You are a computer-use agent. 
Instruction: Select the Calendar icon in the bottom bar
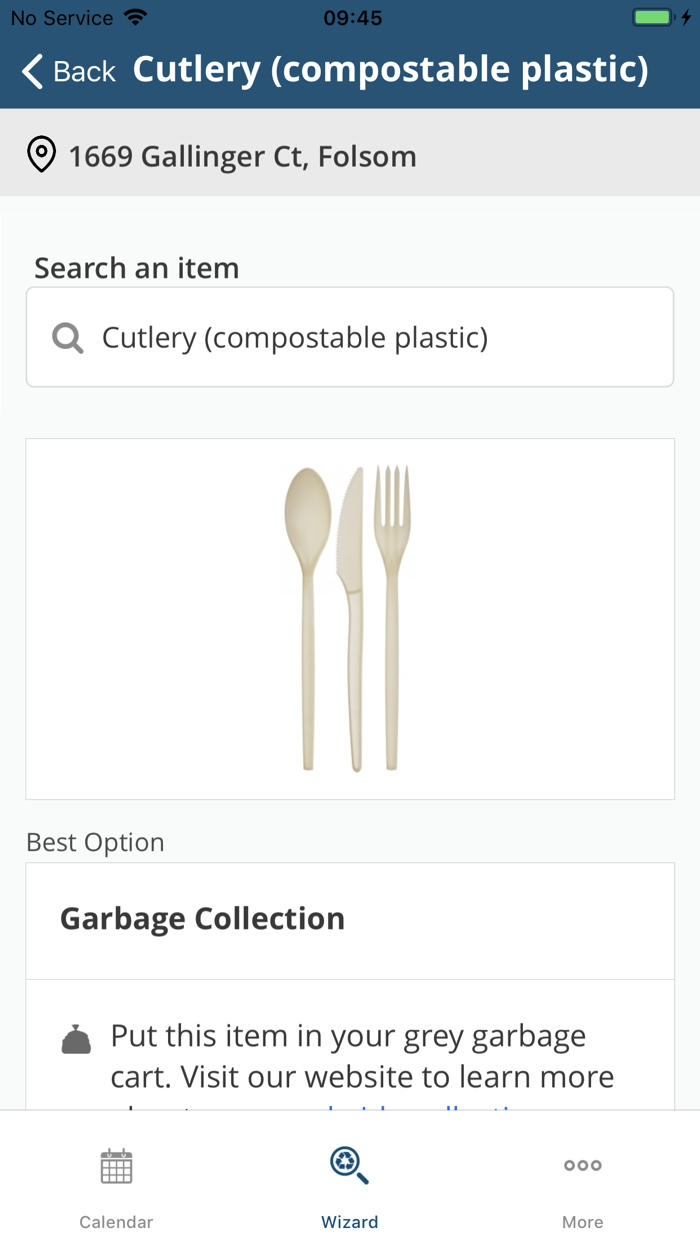(116, 1165)
